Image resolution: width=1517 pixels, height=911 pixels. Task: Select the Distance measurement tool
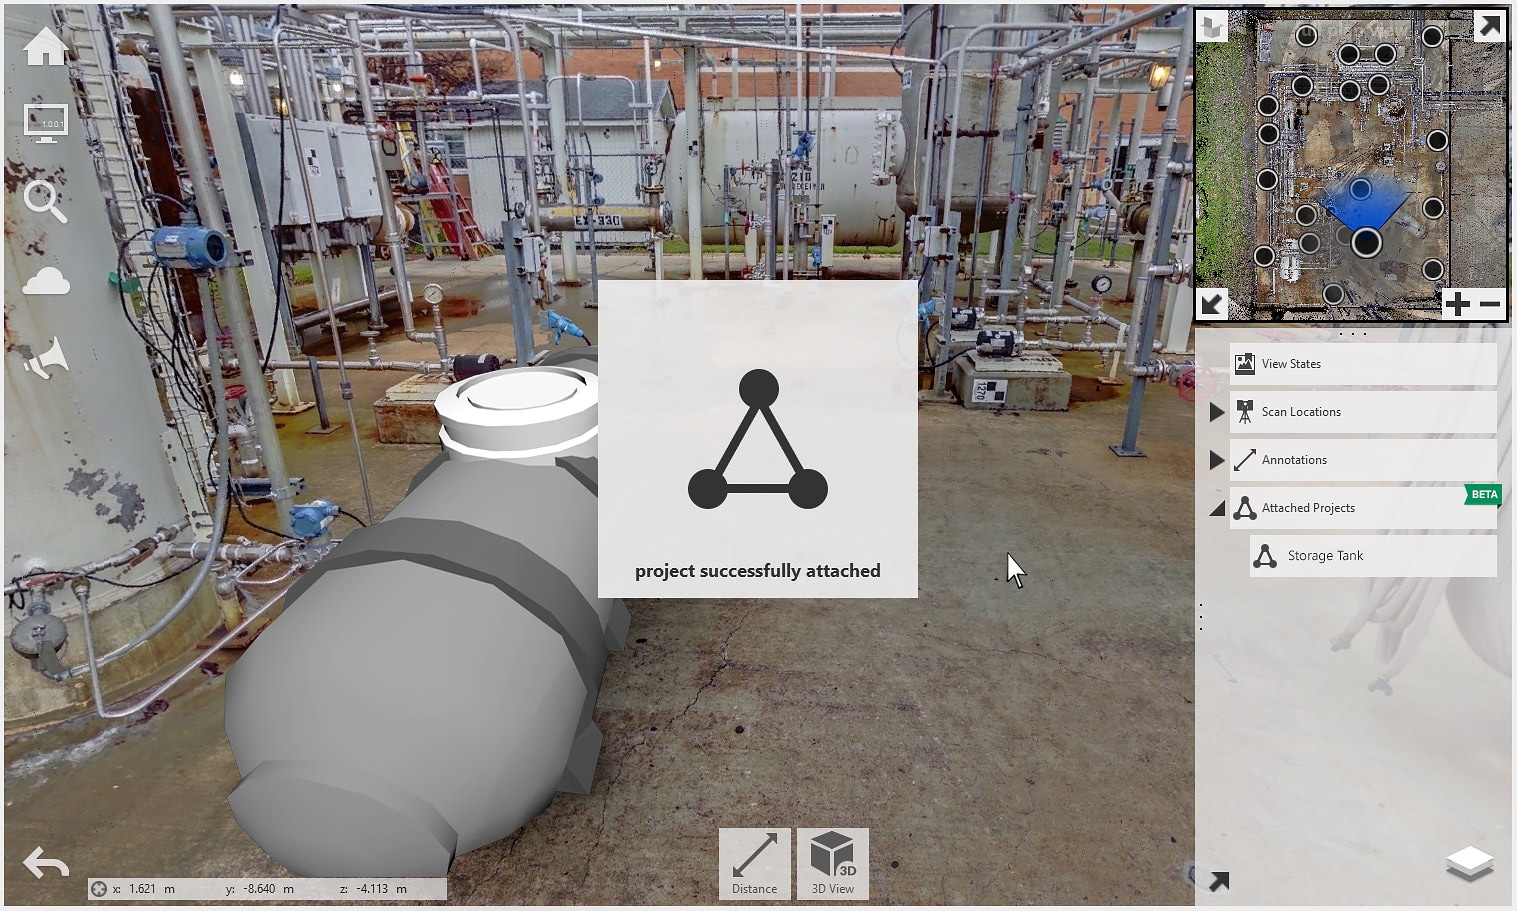point(754,862)
